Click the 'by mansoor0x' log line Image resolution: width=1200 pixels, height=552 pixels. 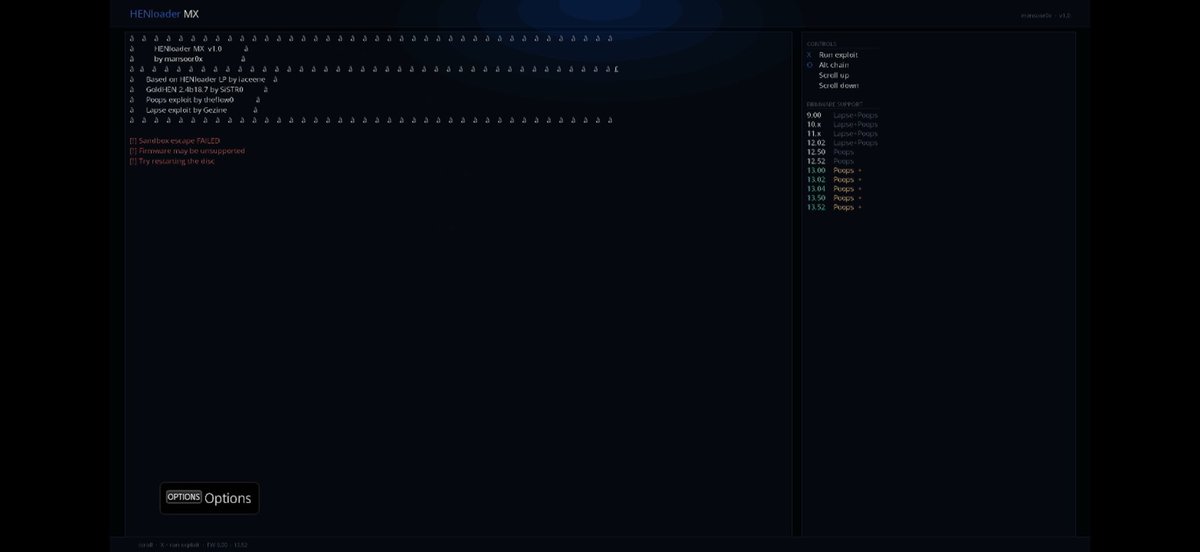pyautogui.click(x=178, y=59)
